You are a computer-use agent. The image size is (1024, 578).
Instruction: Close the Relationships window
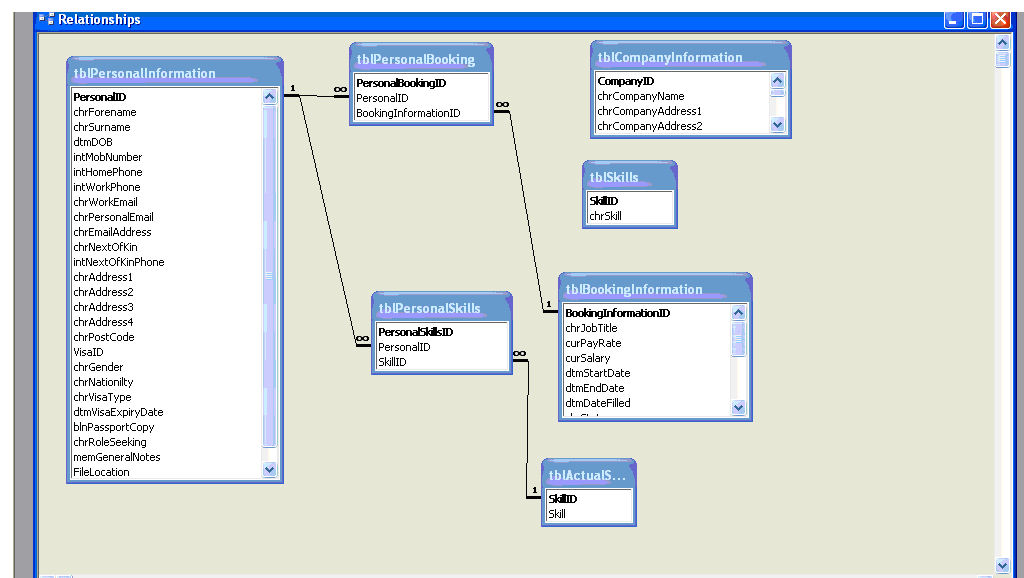(x=1000, y=19)
